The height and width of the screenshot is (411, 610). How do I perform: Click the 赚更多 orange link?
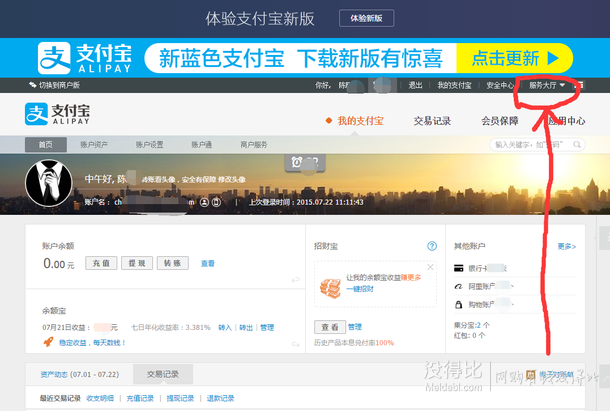411,278
